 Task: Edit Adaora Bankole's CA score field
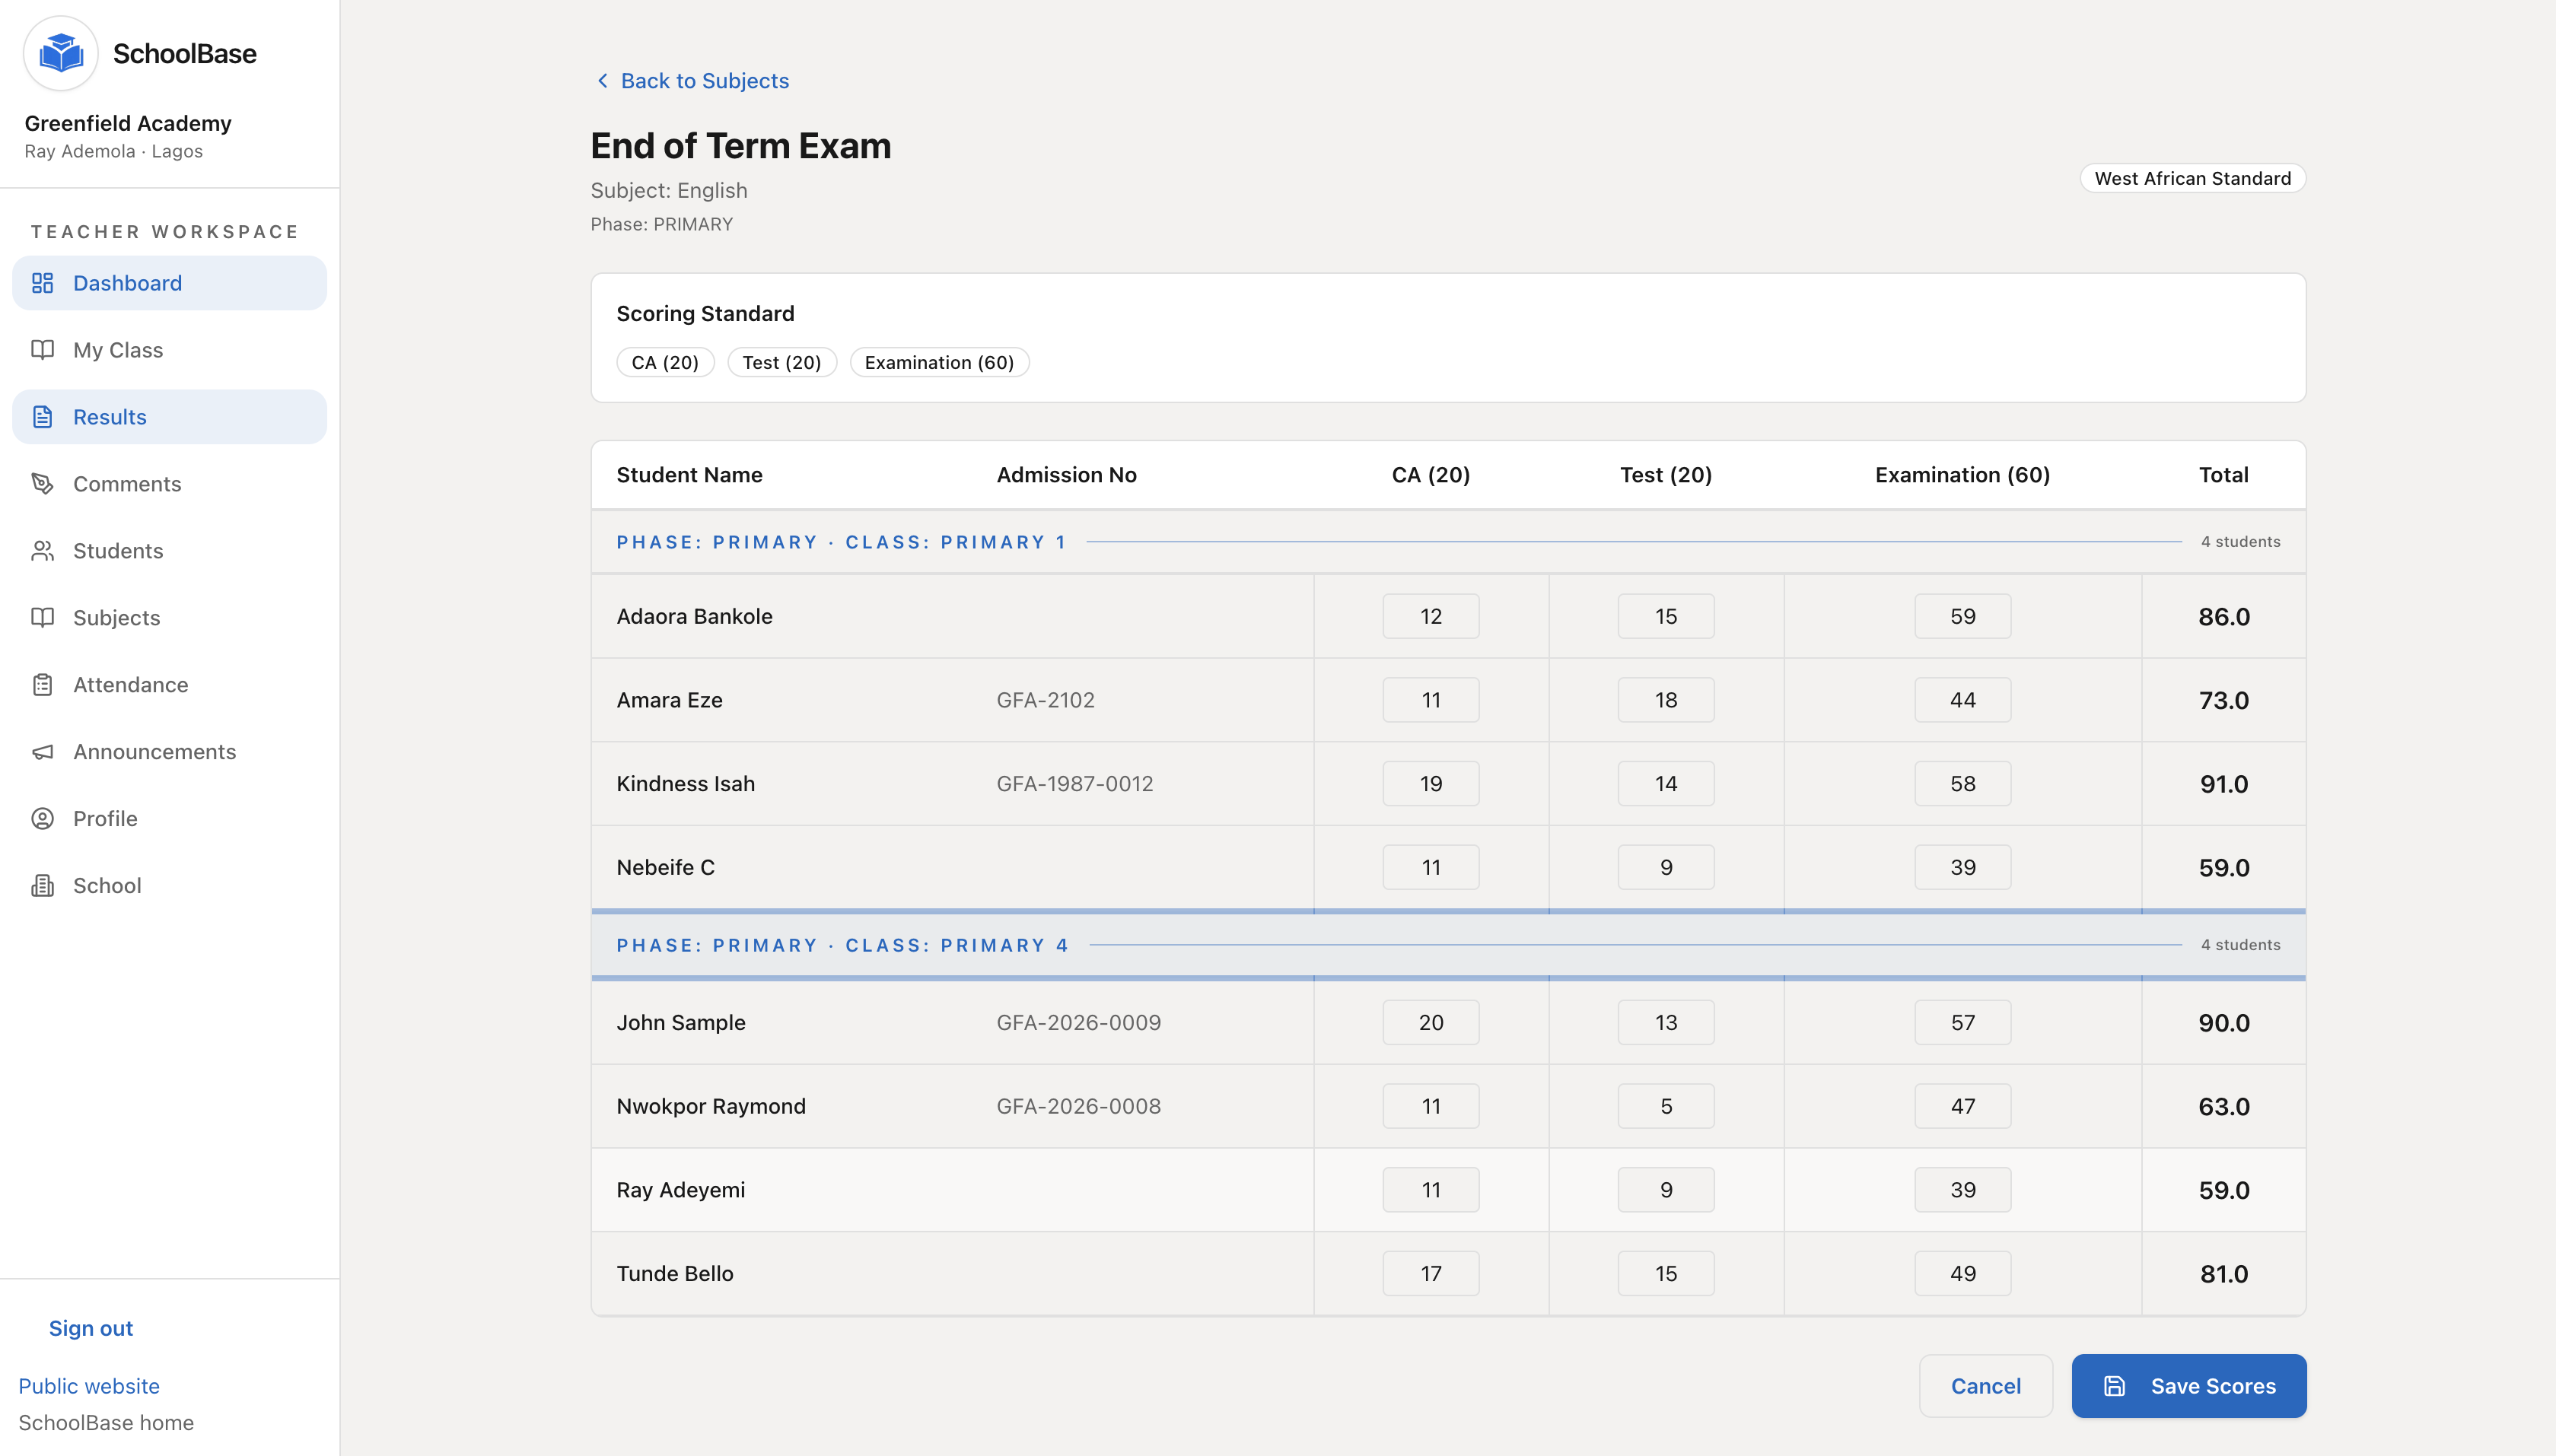[x=1430, y=616]
